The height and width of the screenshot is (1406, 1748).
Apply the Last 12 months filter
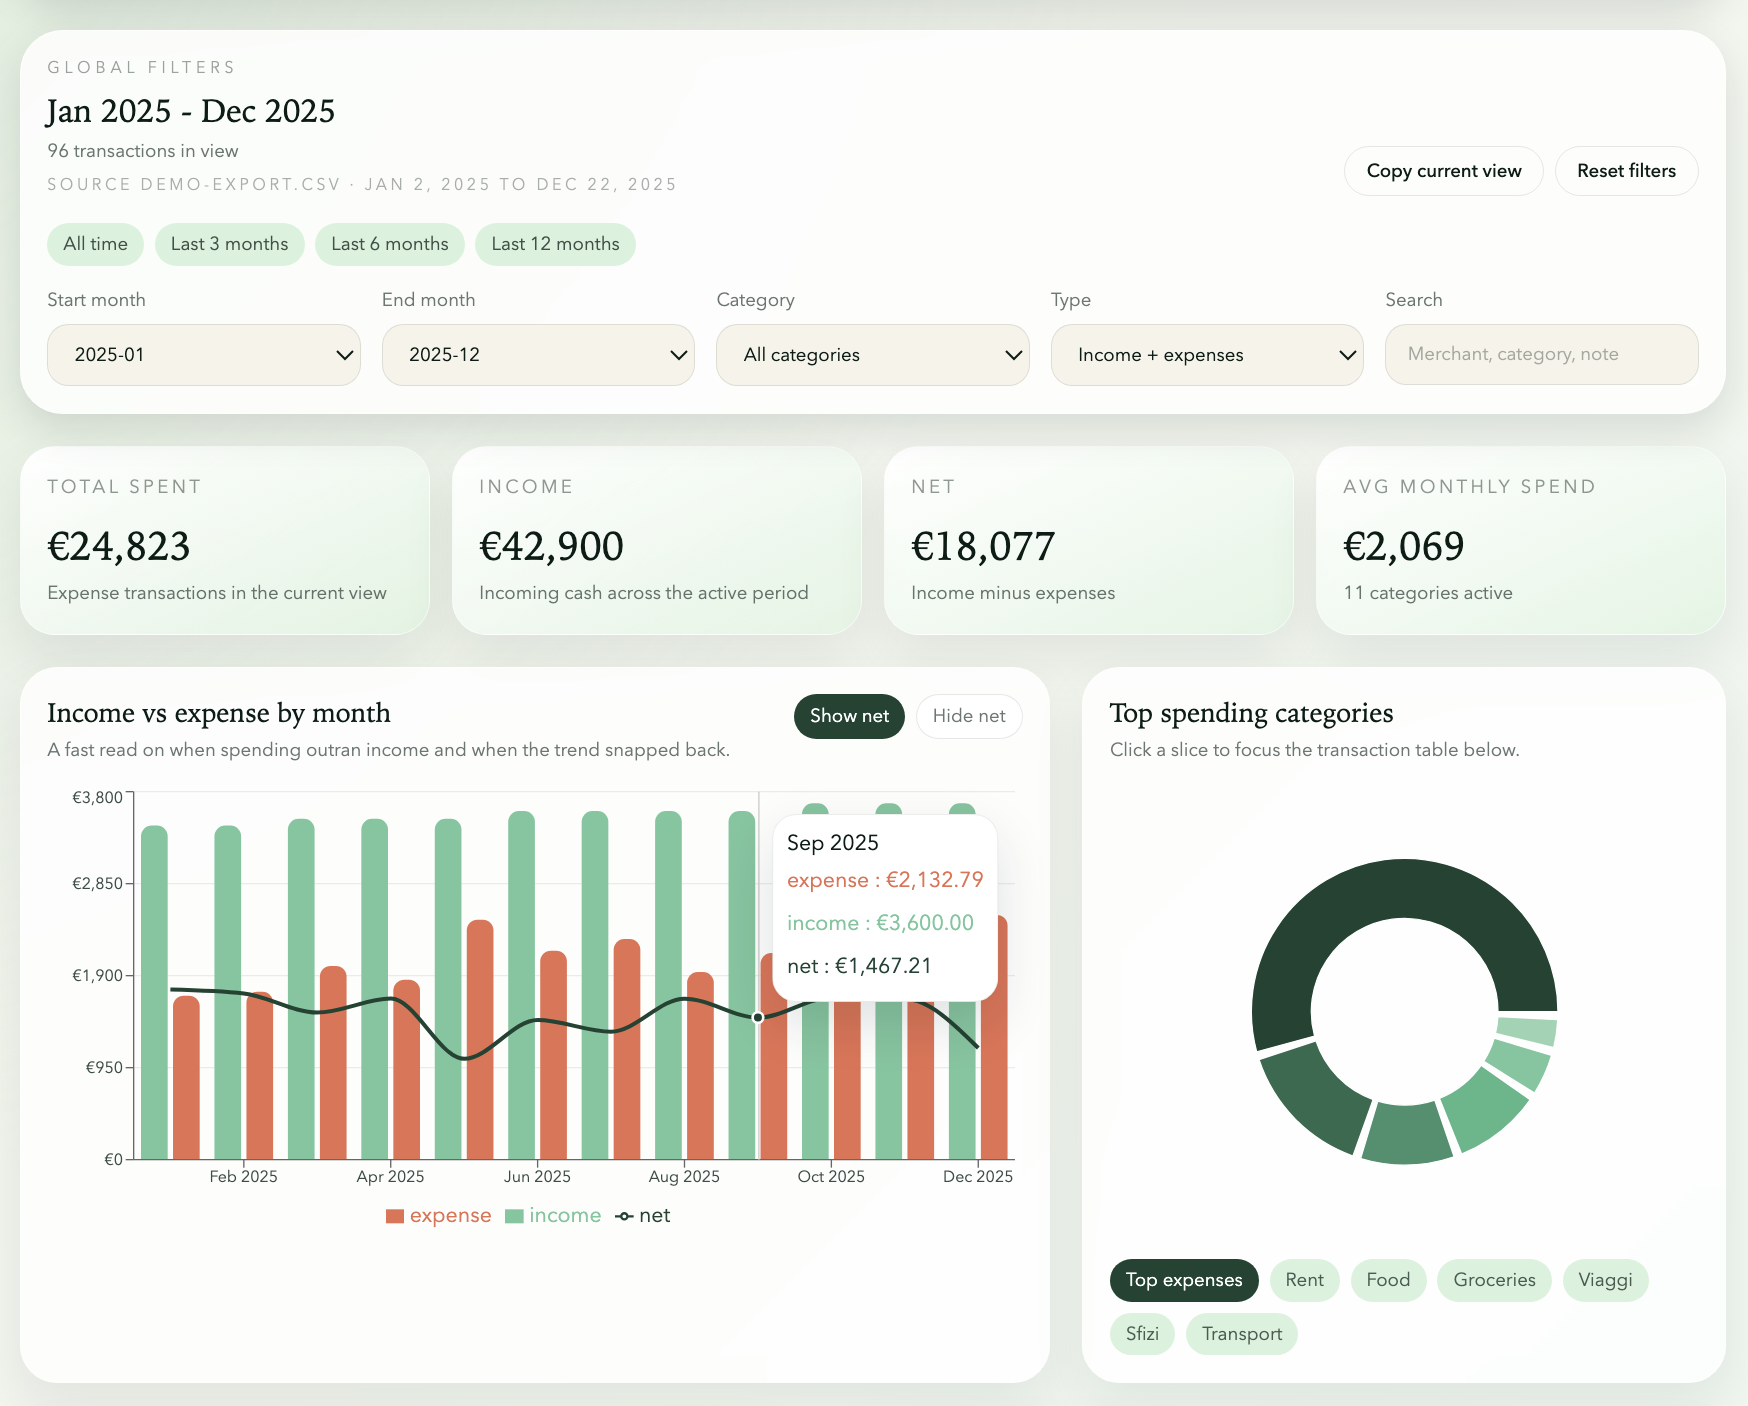pos(555,243)
